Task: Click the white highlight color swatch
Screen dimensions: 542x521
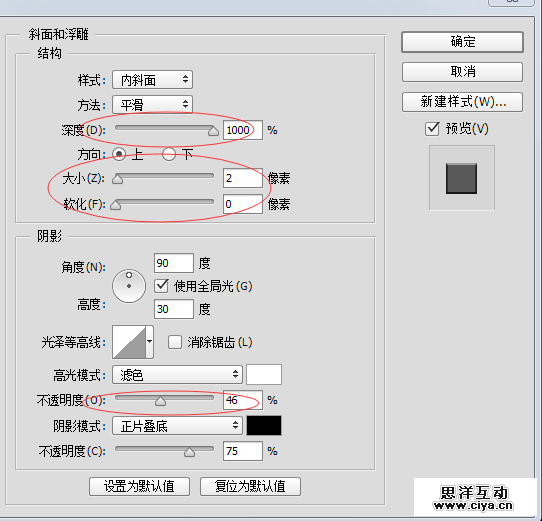Action: [264, 374]
